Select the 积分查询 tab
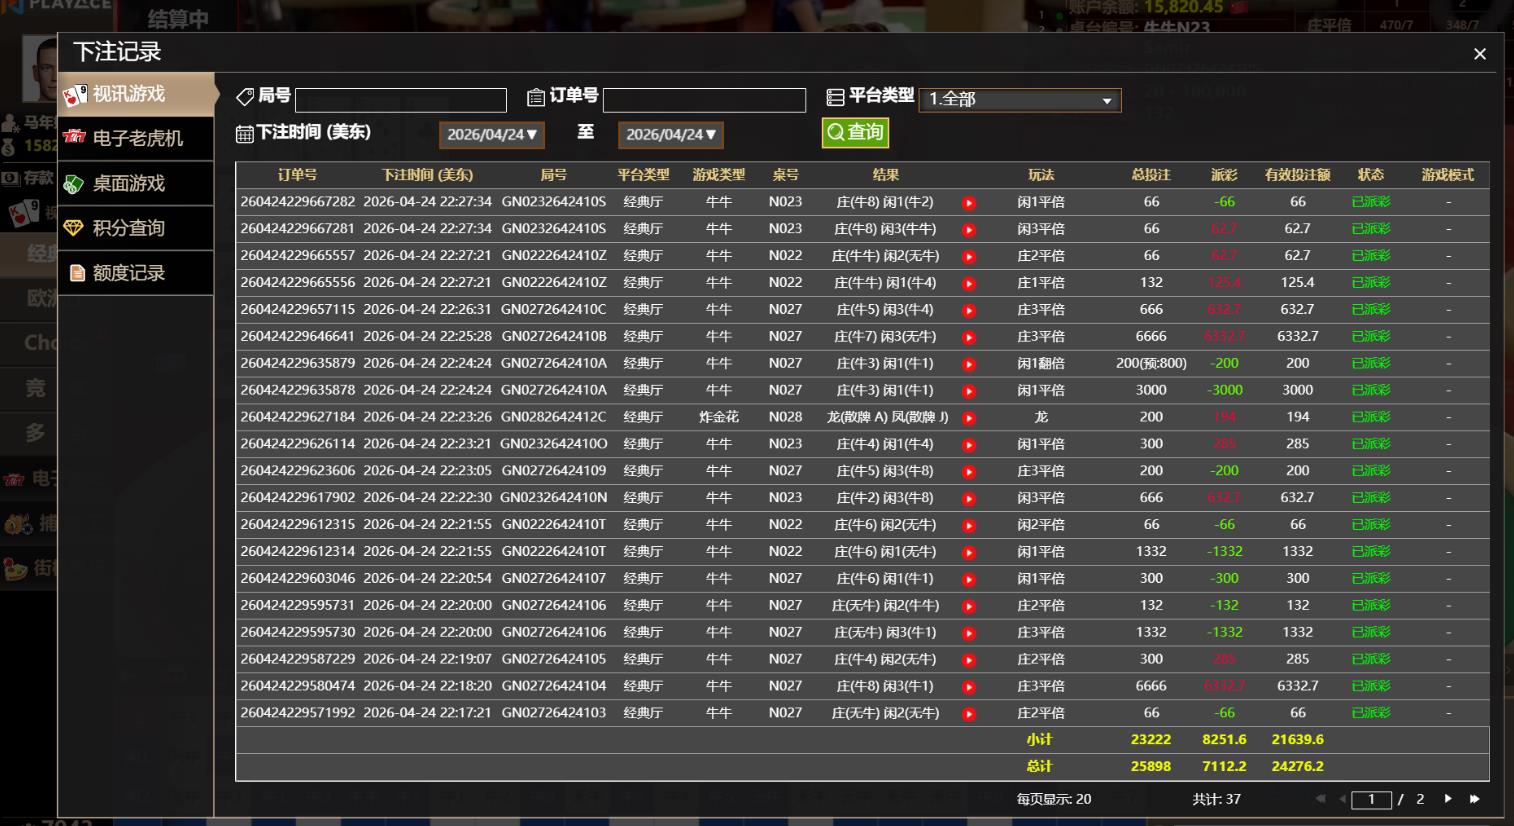 [136, 228]
